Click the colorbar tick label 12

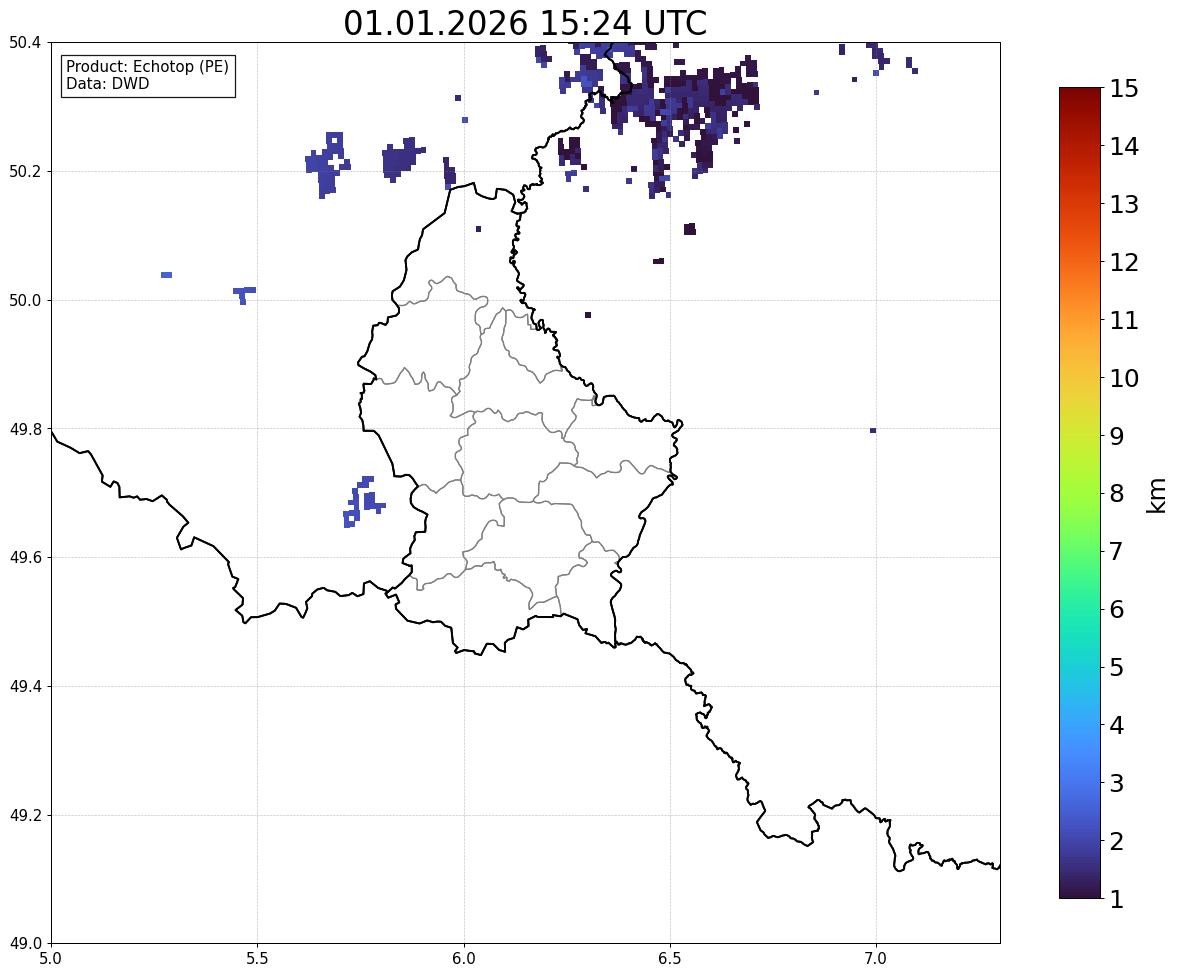(1124, 262)
